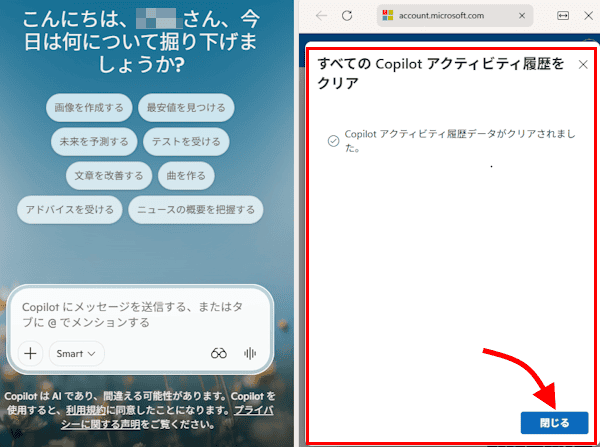Open the Smart mode dropdown
This screenshot has height=447, width=600.
pyautogui.click(x=76, y=354)
